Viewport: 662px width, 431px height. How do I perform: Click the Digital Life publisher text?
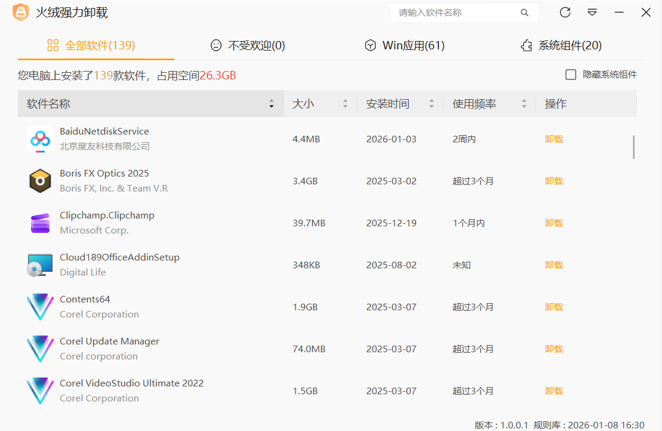point(83,272)
